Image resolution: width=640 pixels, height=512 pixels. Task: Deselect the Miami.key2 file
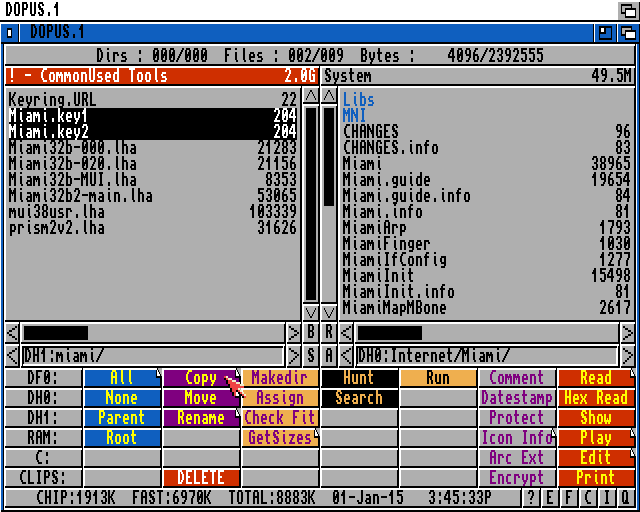153,131
